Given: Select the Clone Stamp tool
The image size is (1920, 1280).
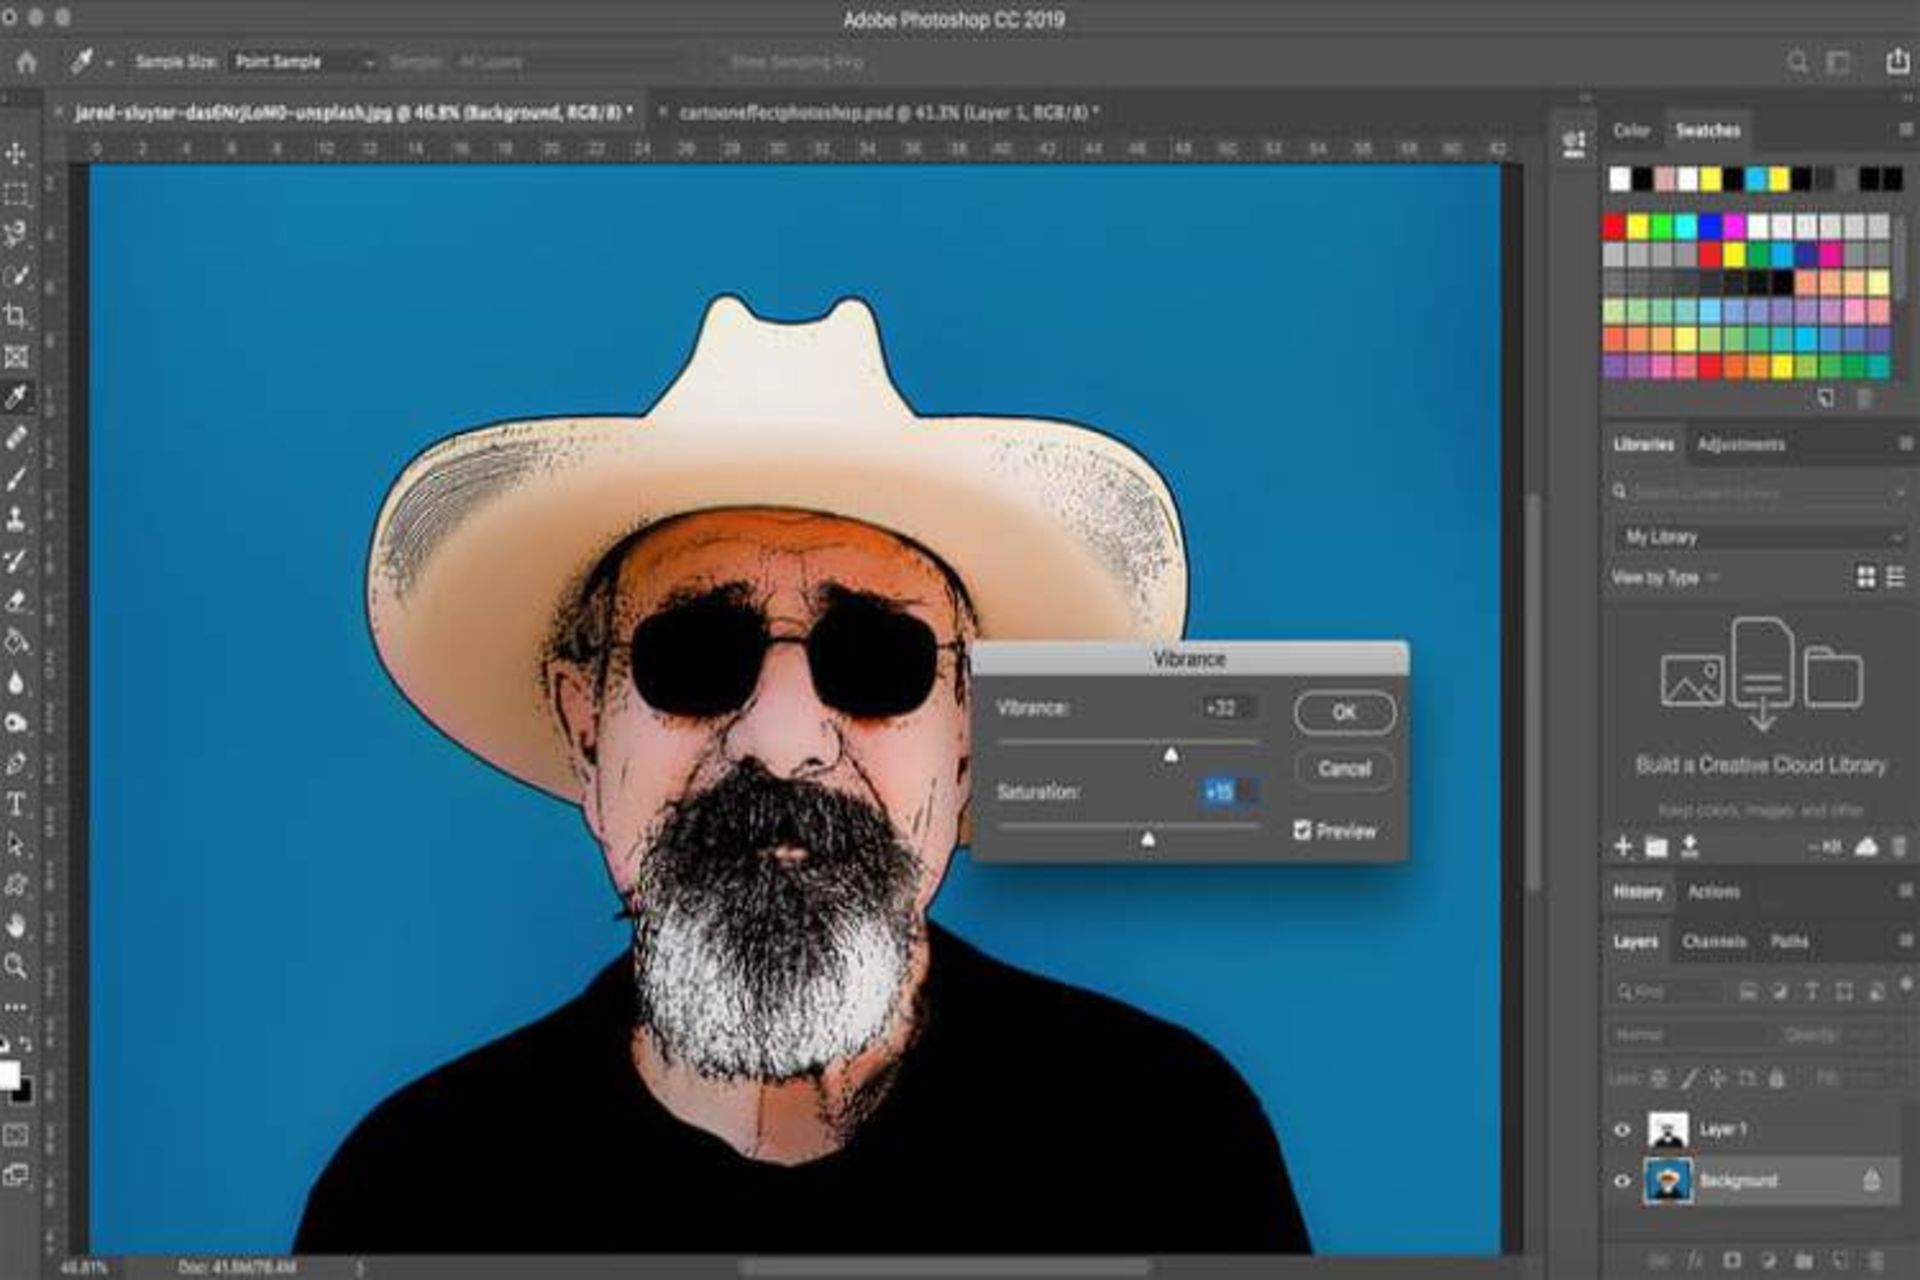Looking at the screenshot, I should click(x=16, y=519).
